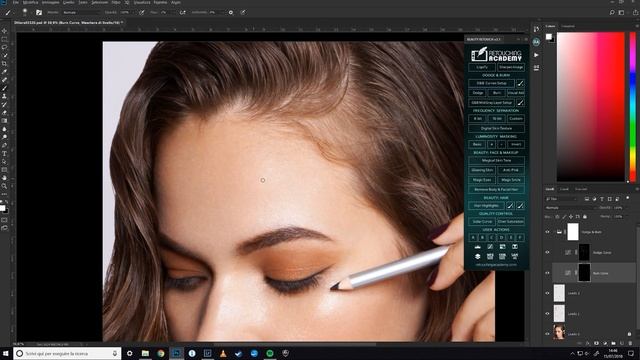Viewport: 640px width, 360px height.
Task: Toggle Quick Mask mode icon
Action: click(4, 220)
